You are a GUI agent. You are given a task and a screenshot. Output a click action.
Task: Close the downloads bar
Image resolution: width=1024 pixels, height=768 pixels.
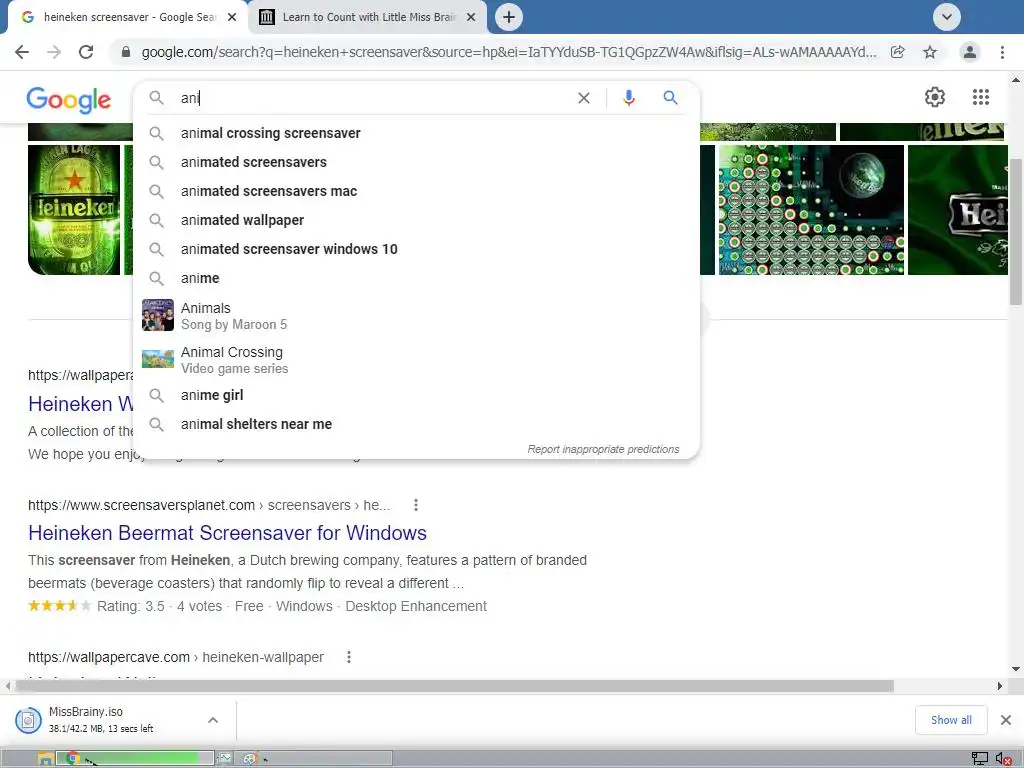pyautogui.click(x=1006, y=720)
